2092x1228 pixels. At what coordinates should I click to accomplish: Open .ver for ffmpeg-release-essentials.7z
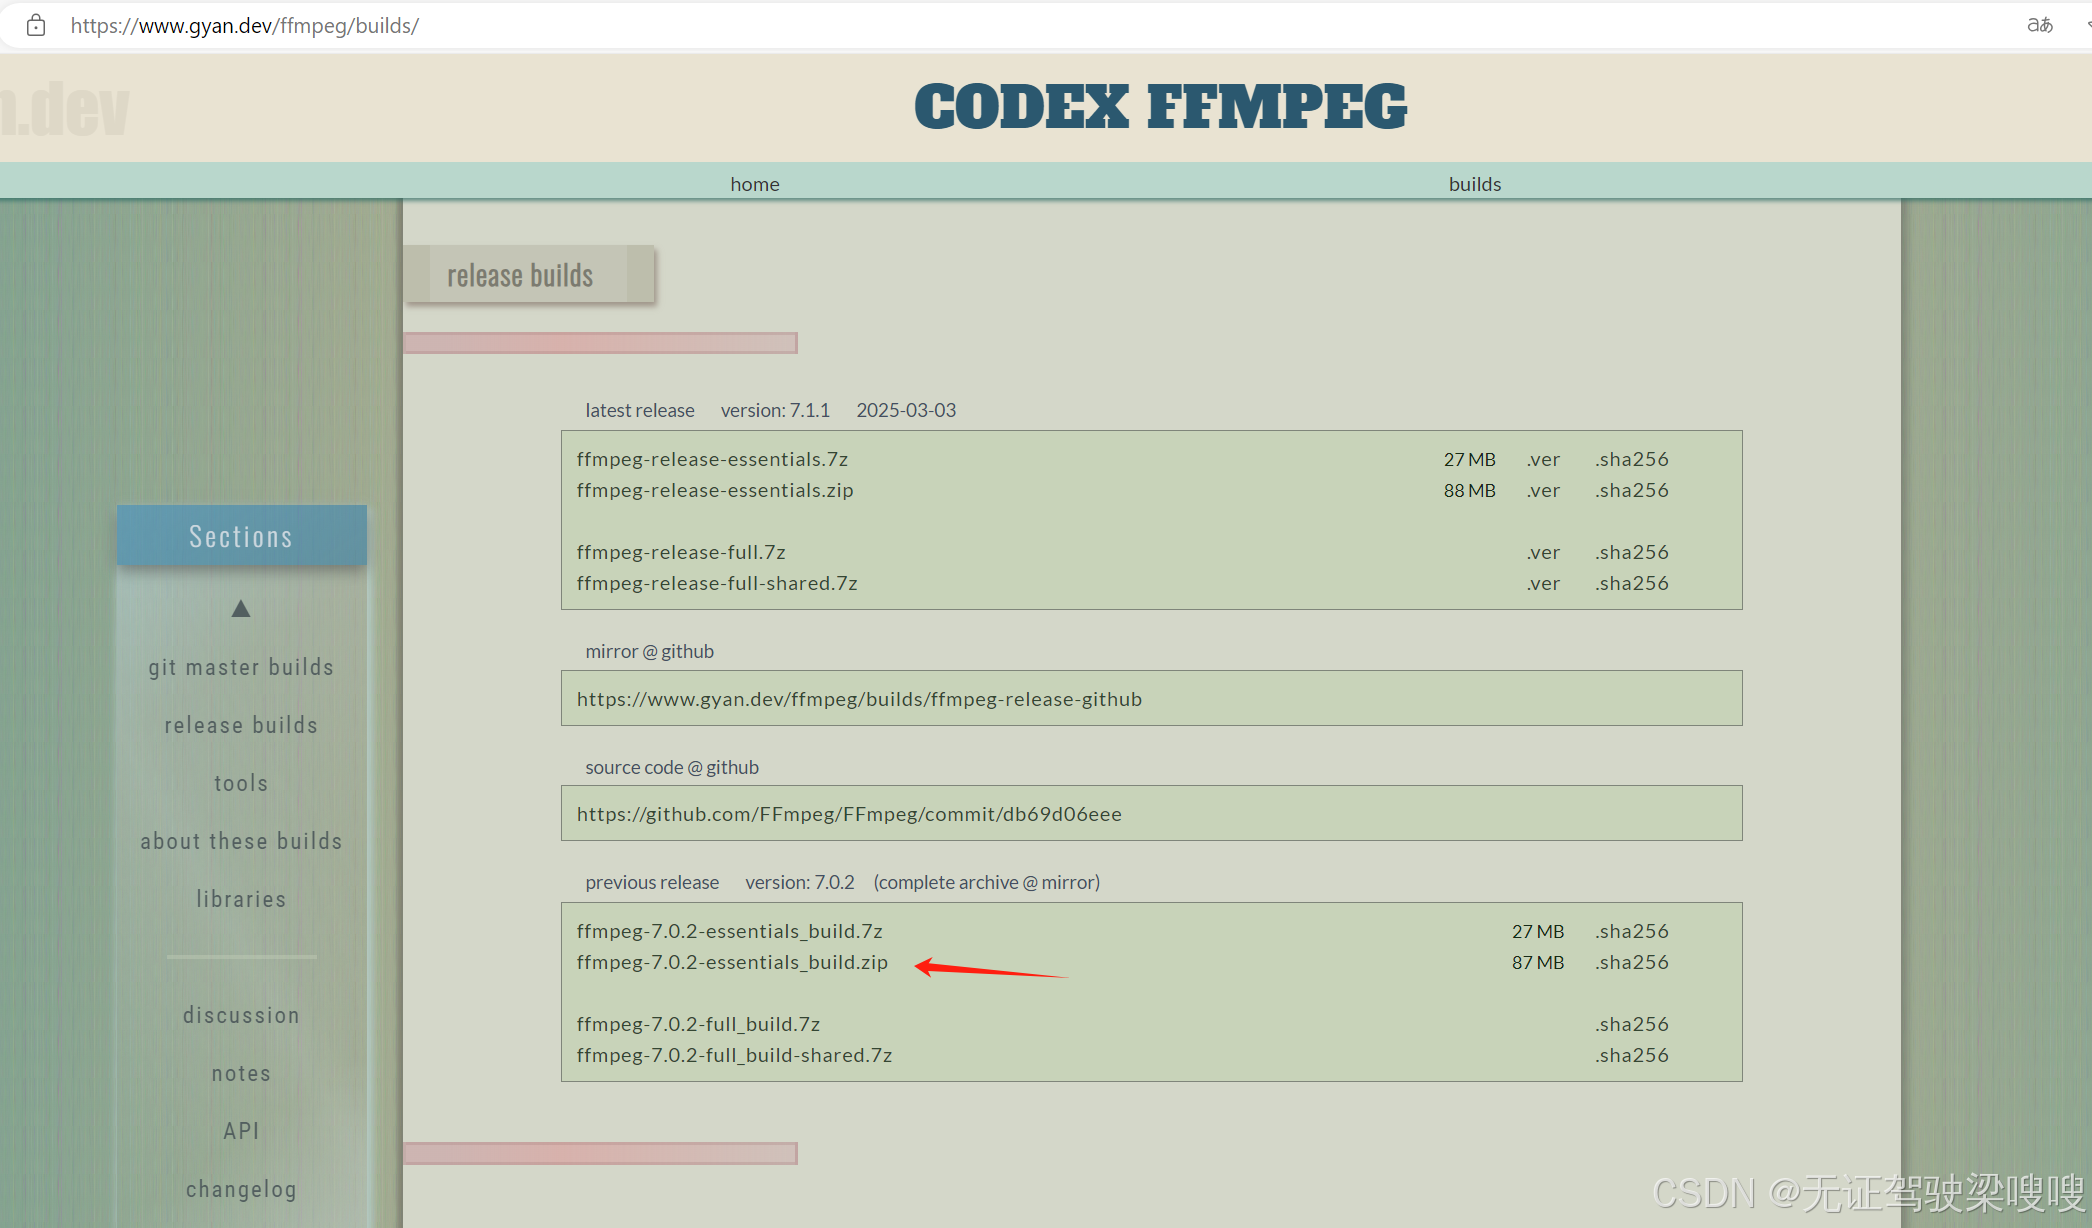1543,459
